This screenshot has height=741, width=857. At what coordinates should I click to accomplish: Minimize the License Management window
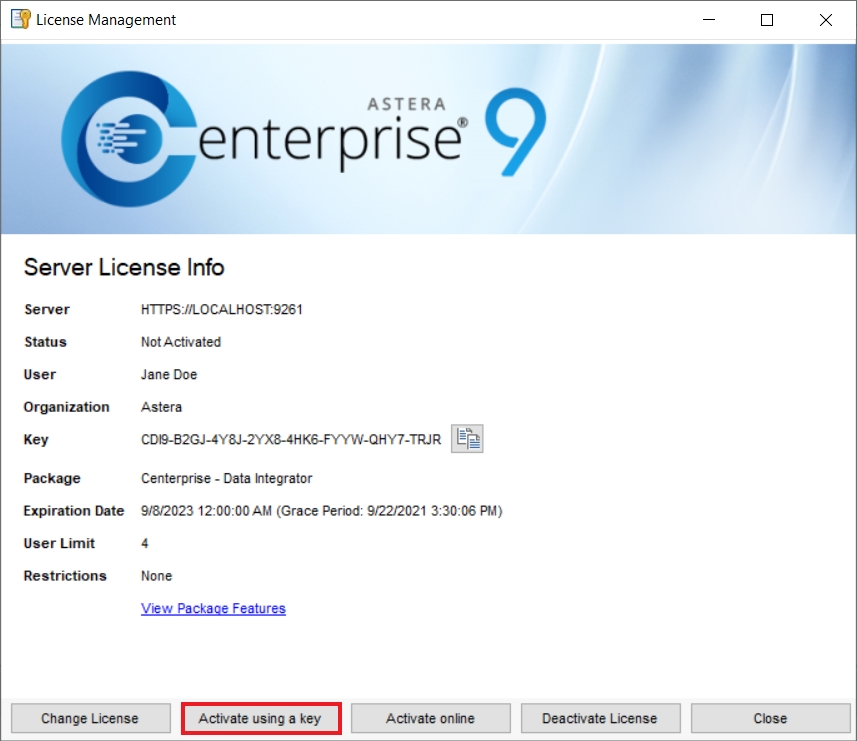tap(709, 20)
